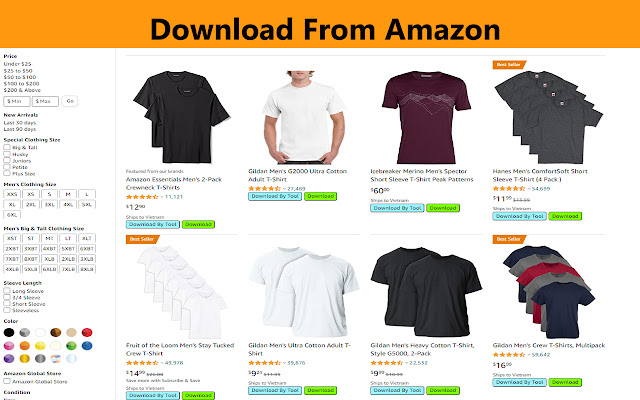The height and width of the screenshot is (400, 640).
Task: Select the green color swatch
Action: [x=71, y=346]
